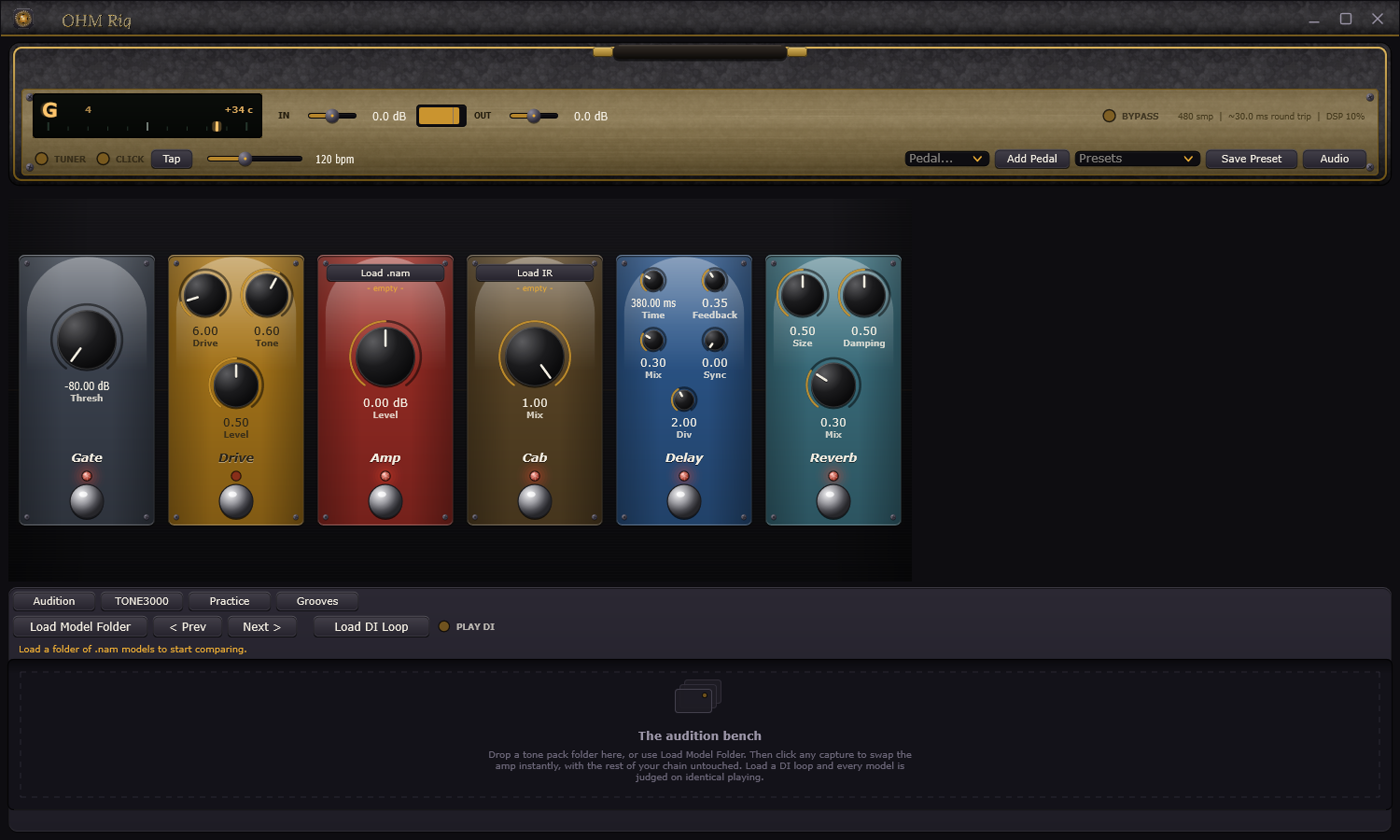Click the Reverb Damping knob
1400x840 pixels.
click(863, 296)
